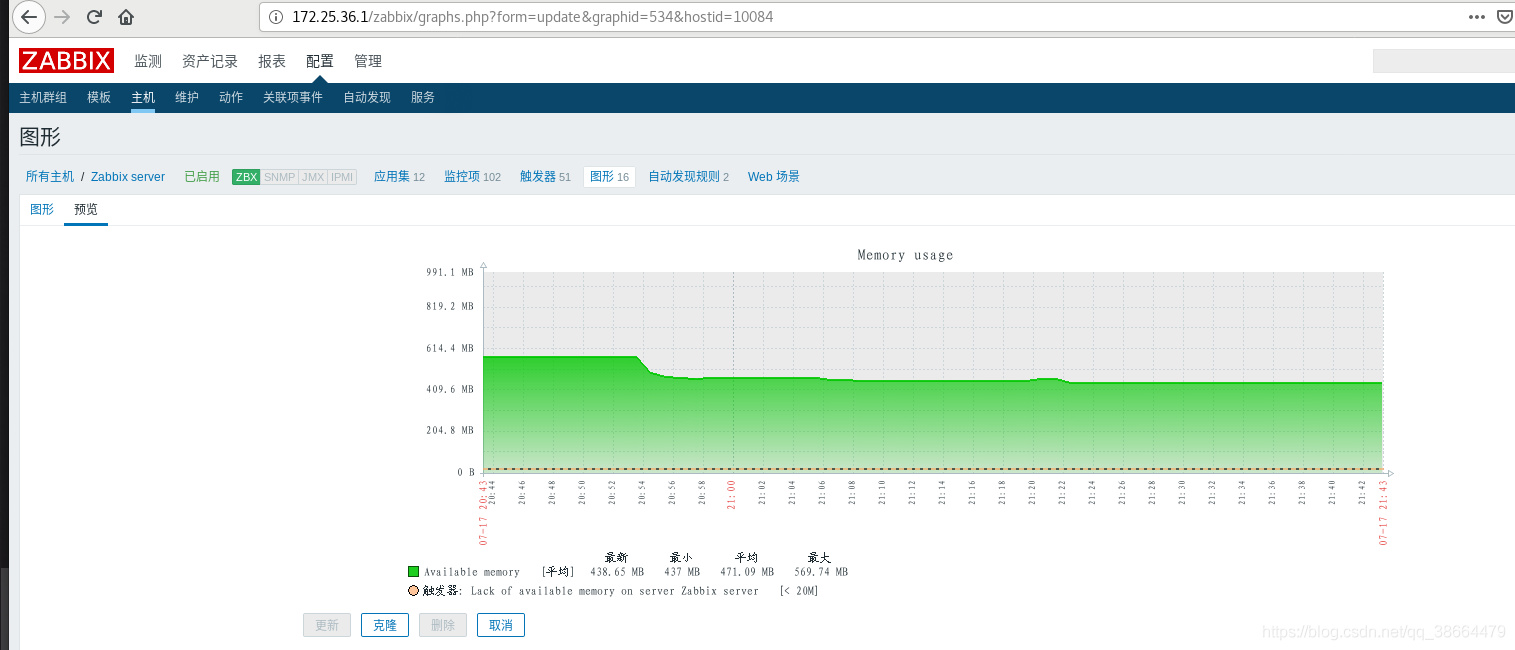
Task: Click the Zabbix search field
Action: pos(1443,61)
